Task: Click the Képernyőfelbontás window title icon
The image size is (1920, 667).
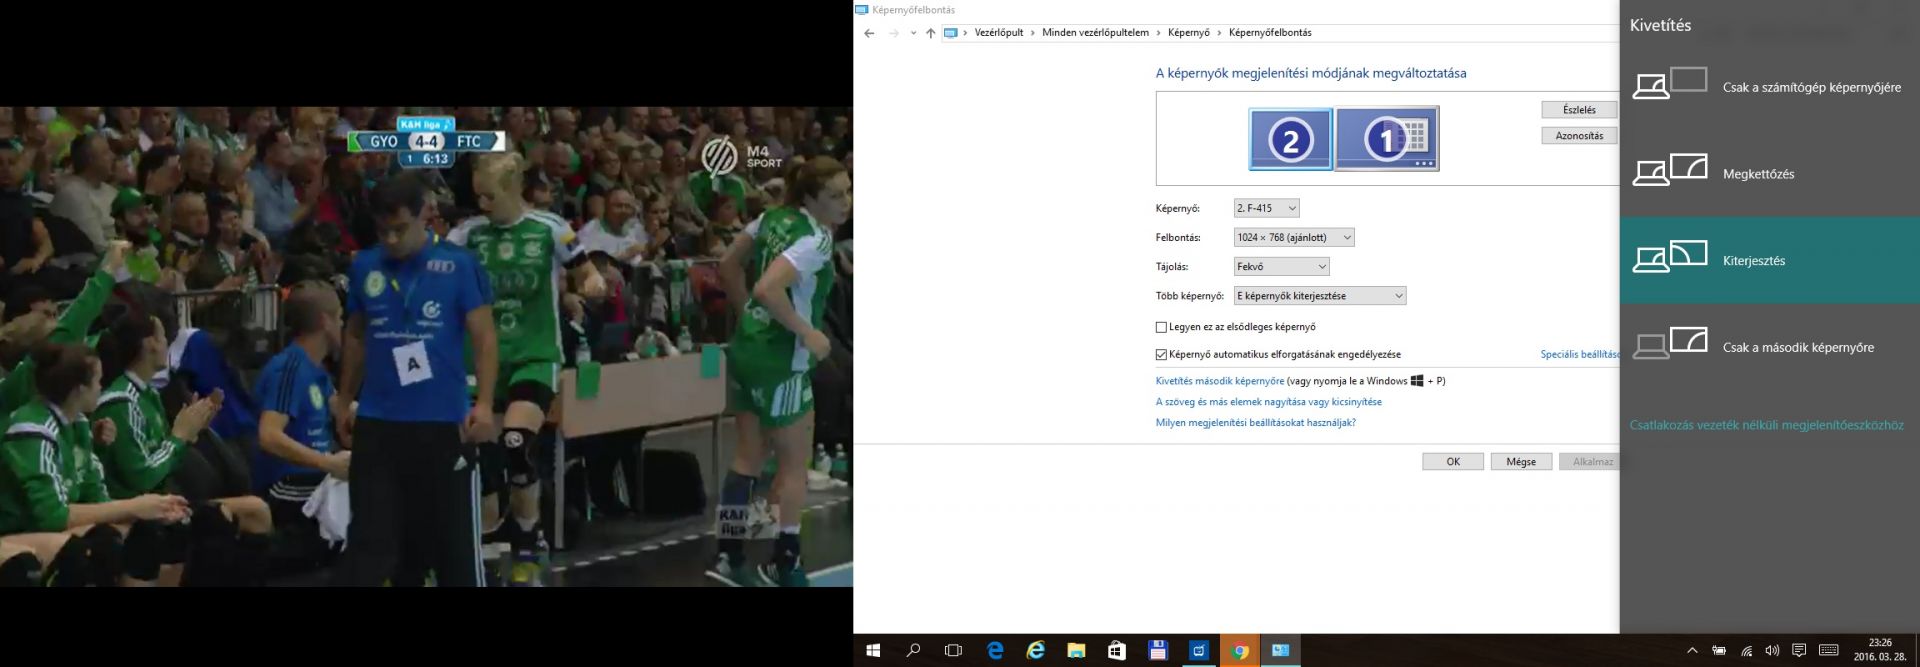Action: click(862, 10)
